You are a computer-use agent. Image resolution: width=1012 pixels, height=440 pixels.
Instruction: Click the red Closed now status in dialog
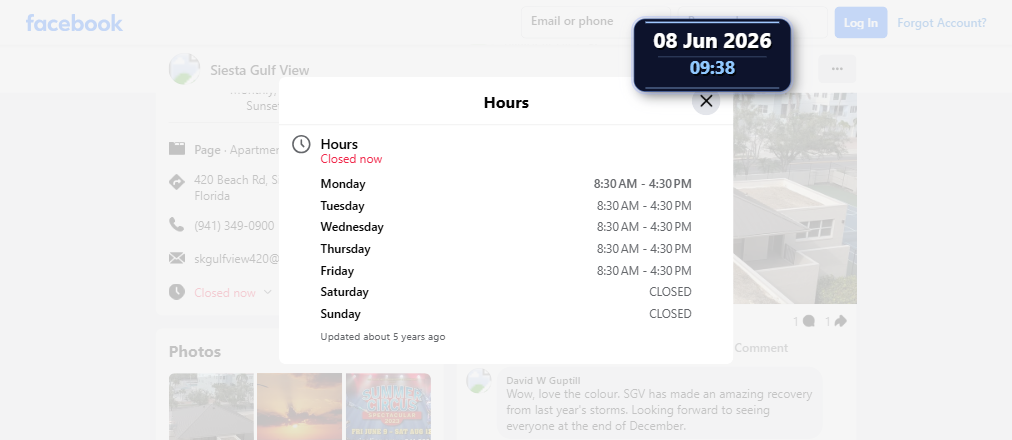(x=351, y=159)
